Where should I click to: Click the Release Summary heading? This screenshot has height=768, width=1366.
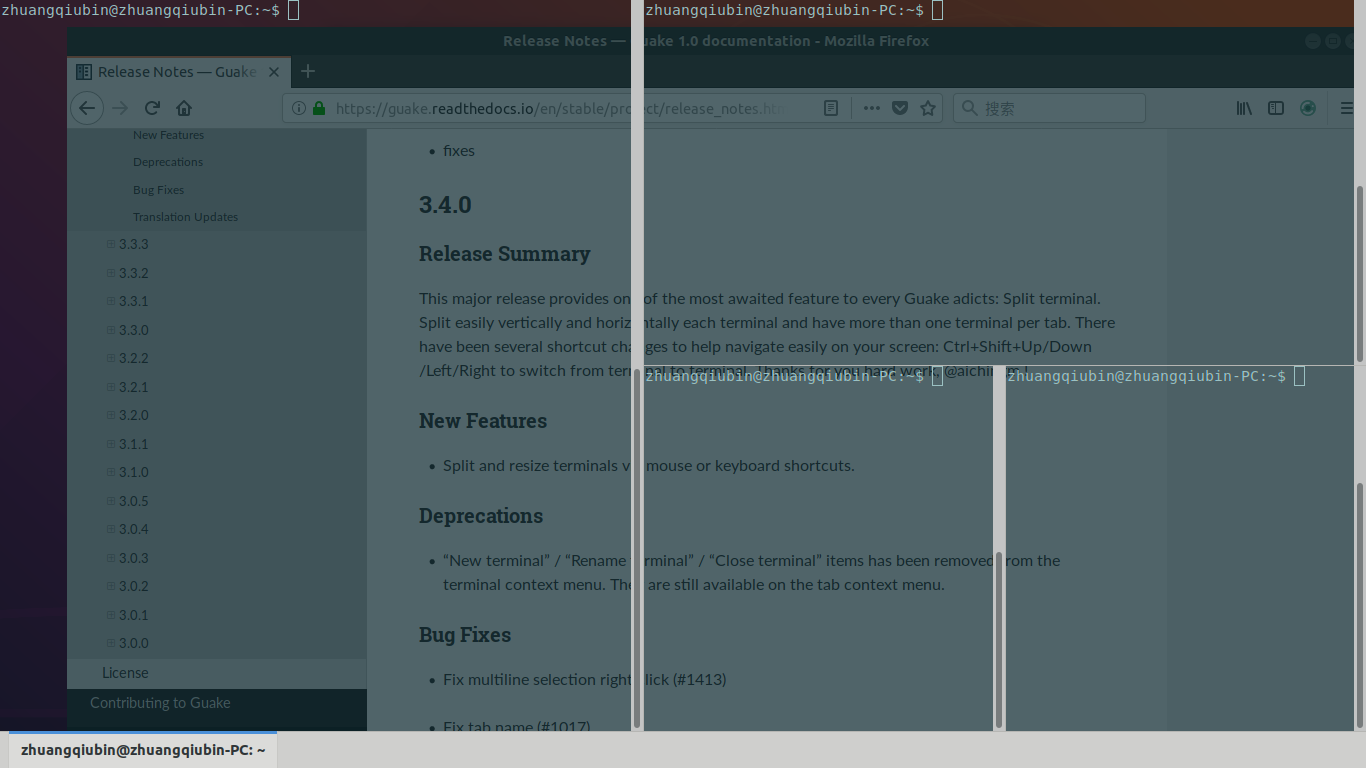point(505,254)
